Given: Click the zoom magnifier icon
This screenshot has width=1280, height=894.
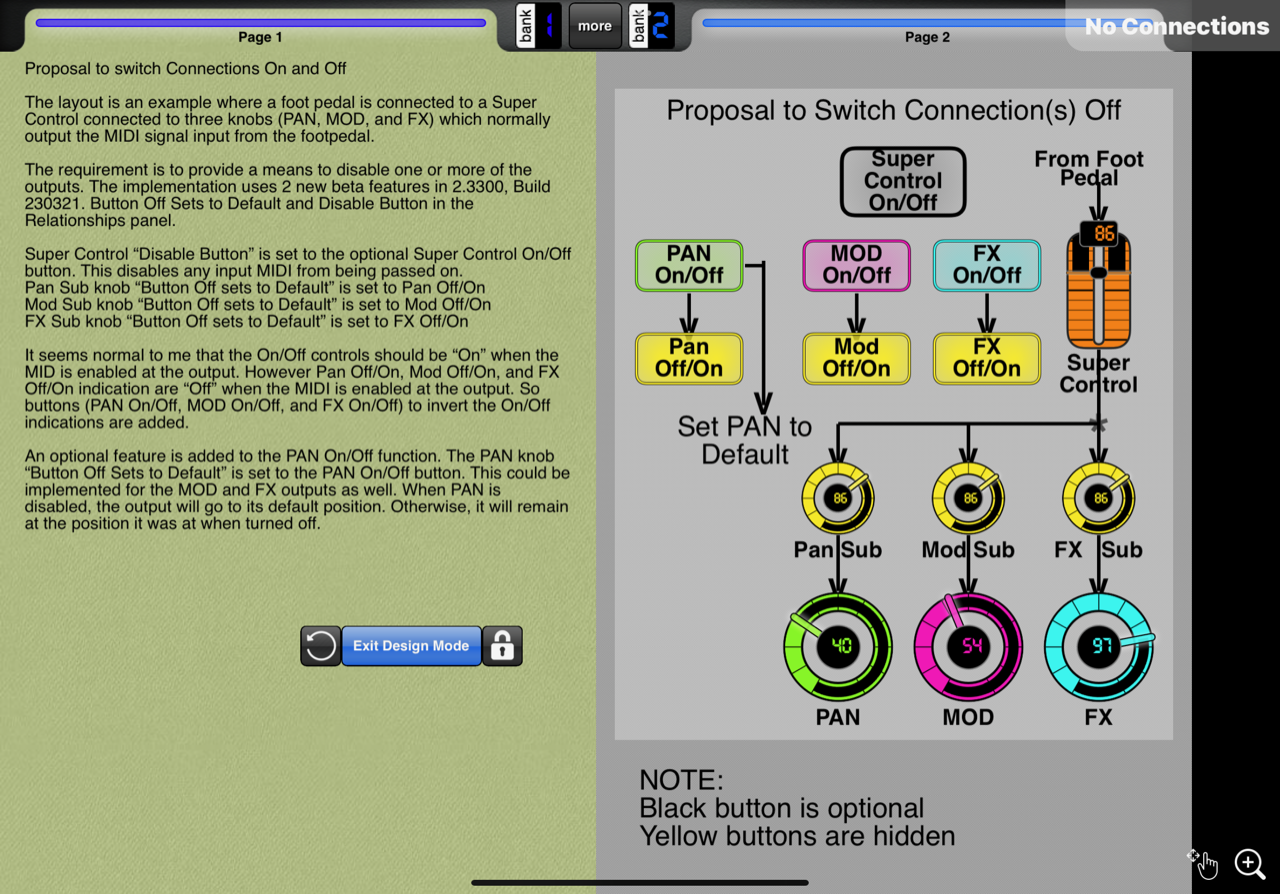Looking at the screenshot, I should pos(1250,863).
